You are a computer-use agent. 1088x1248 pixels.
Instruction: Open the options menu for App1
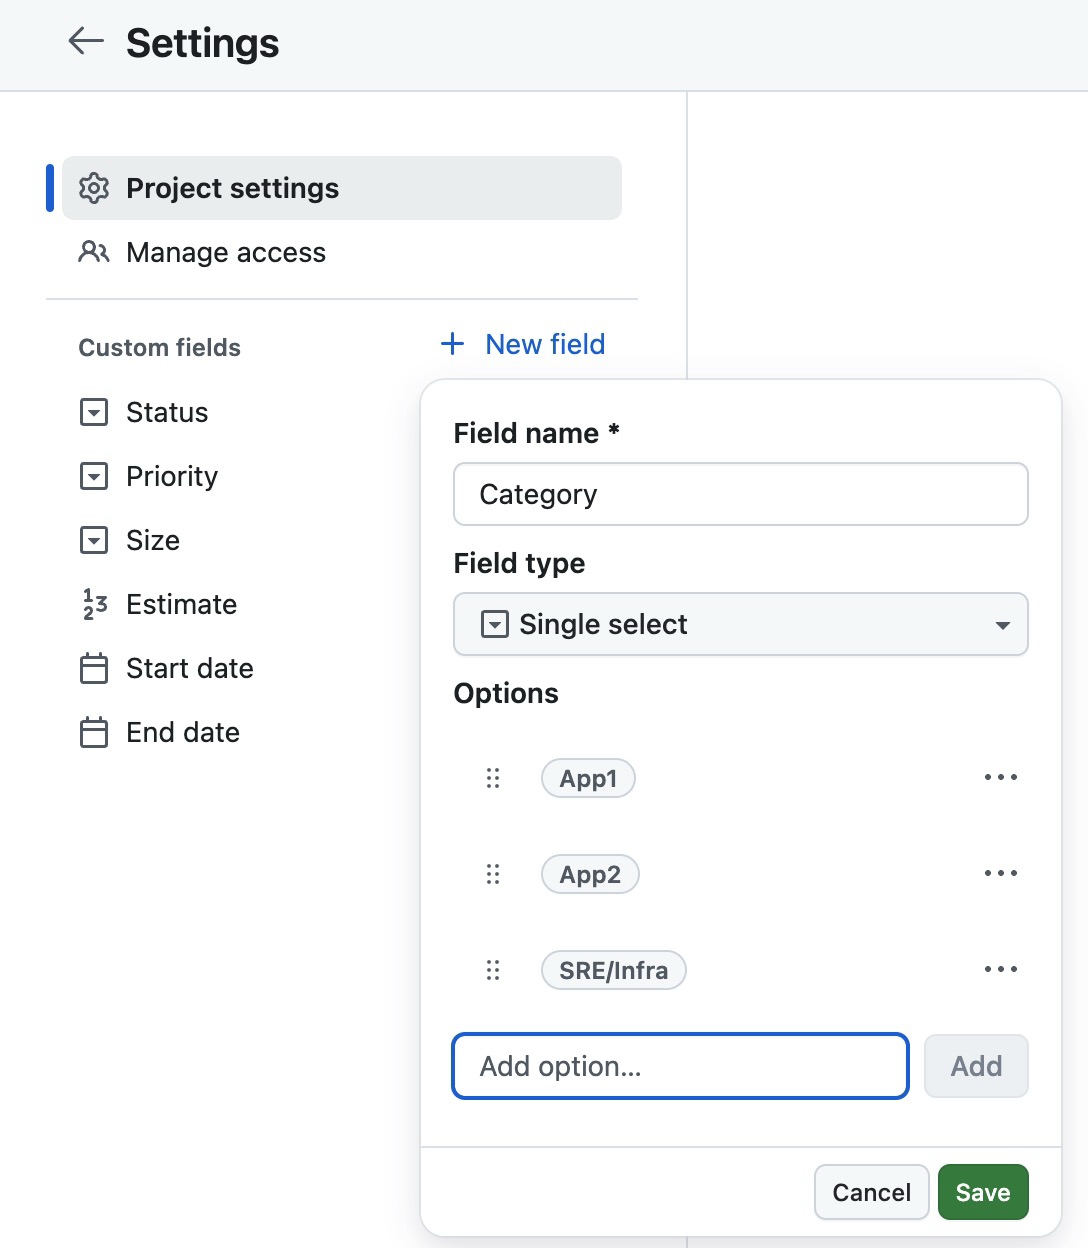[1001, 777]
